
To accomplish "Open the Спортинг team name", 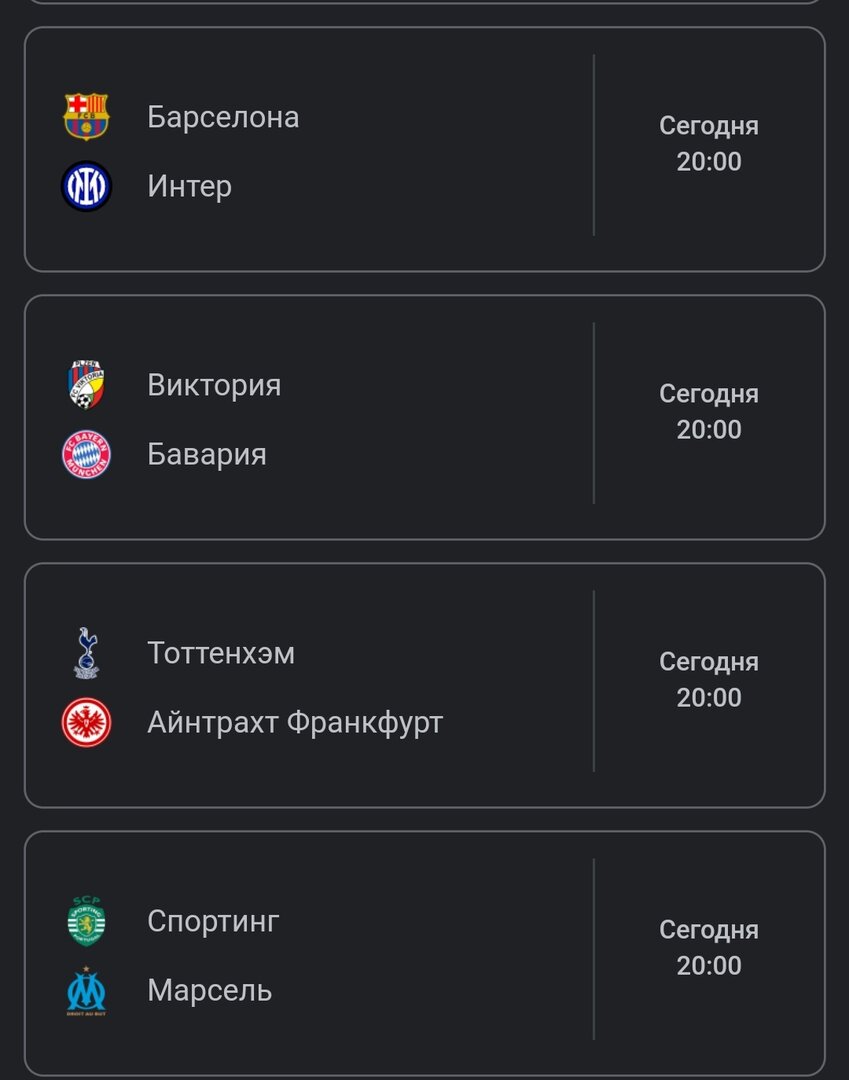I will pyautogui.click(x=213, y=921).
